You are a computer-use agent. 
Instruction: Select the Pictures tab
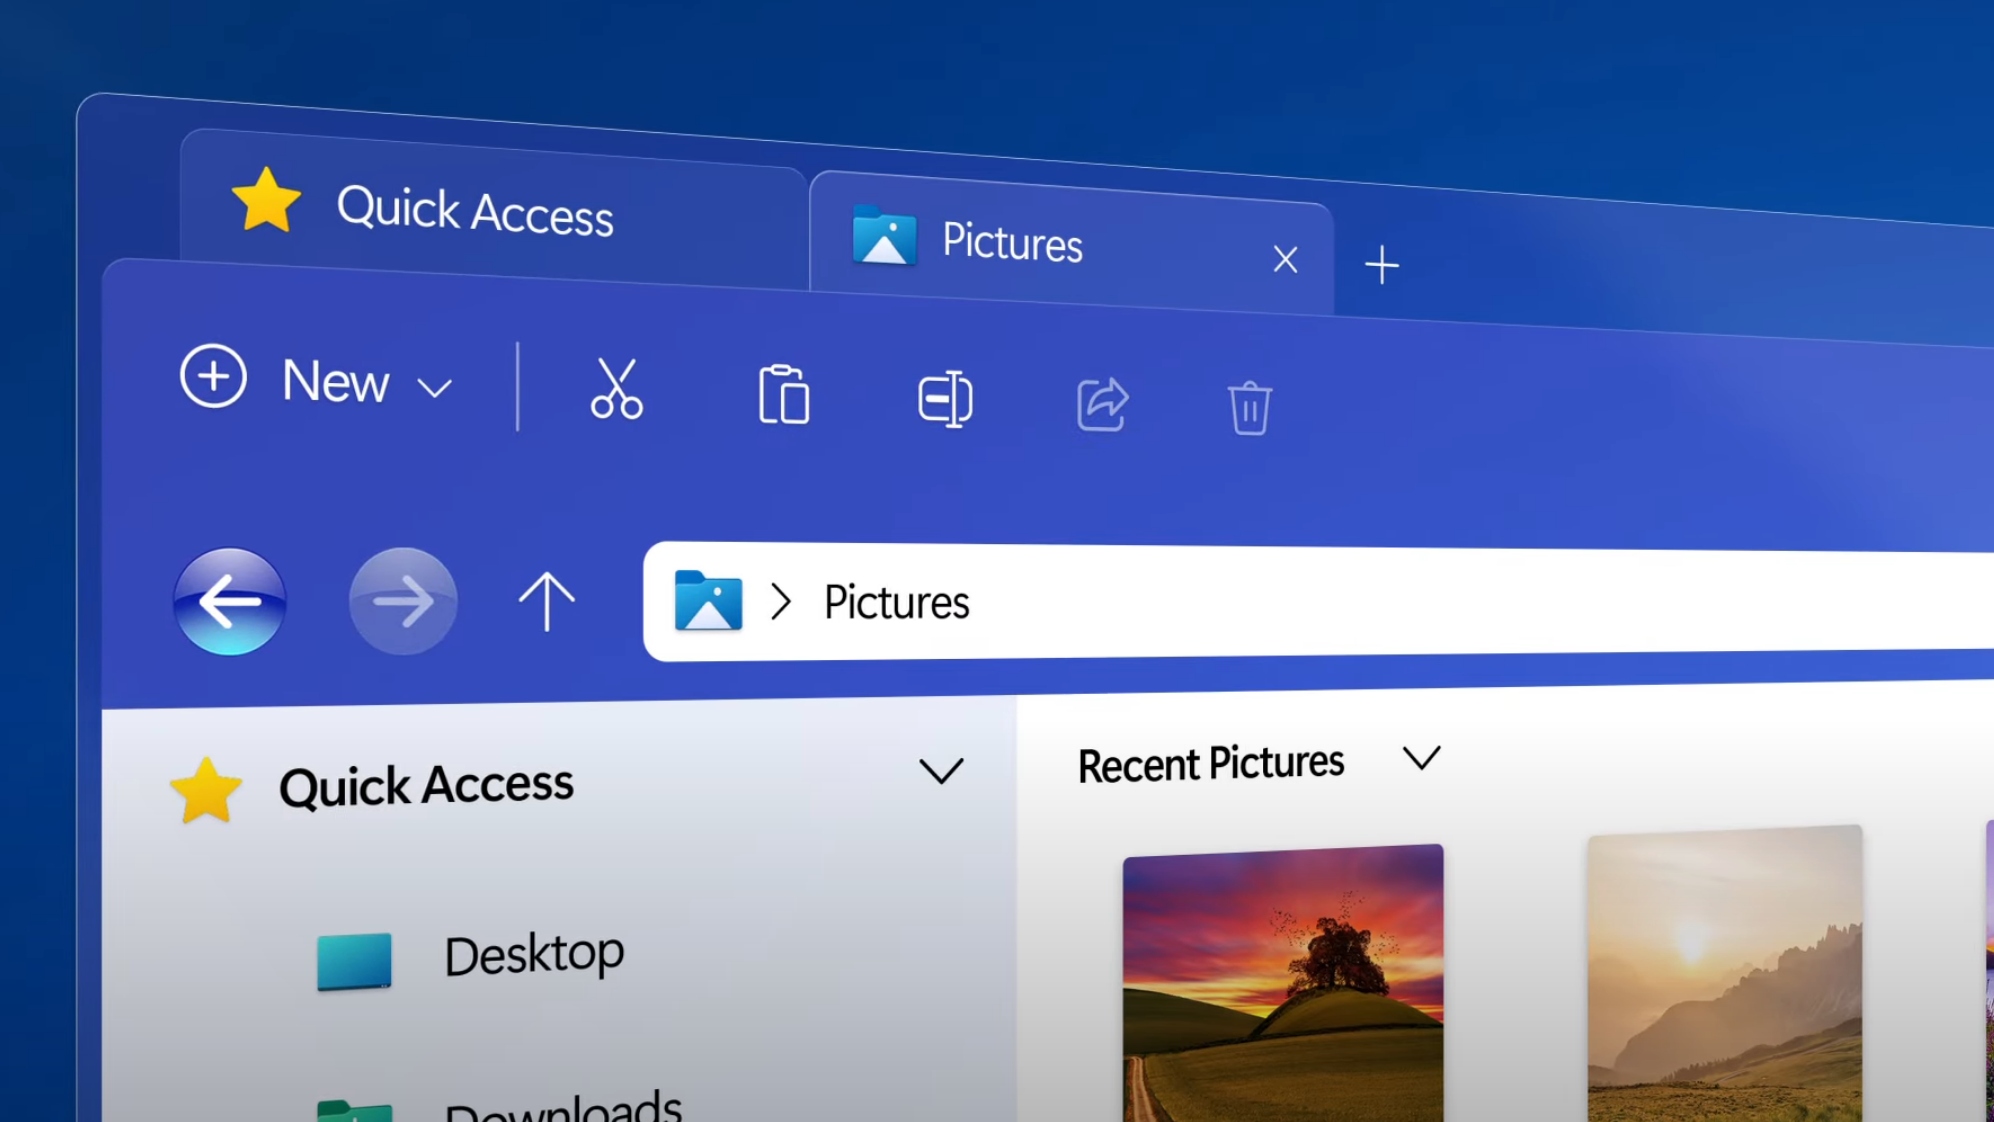(1011, 243)
